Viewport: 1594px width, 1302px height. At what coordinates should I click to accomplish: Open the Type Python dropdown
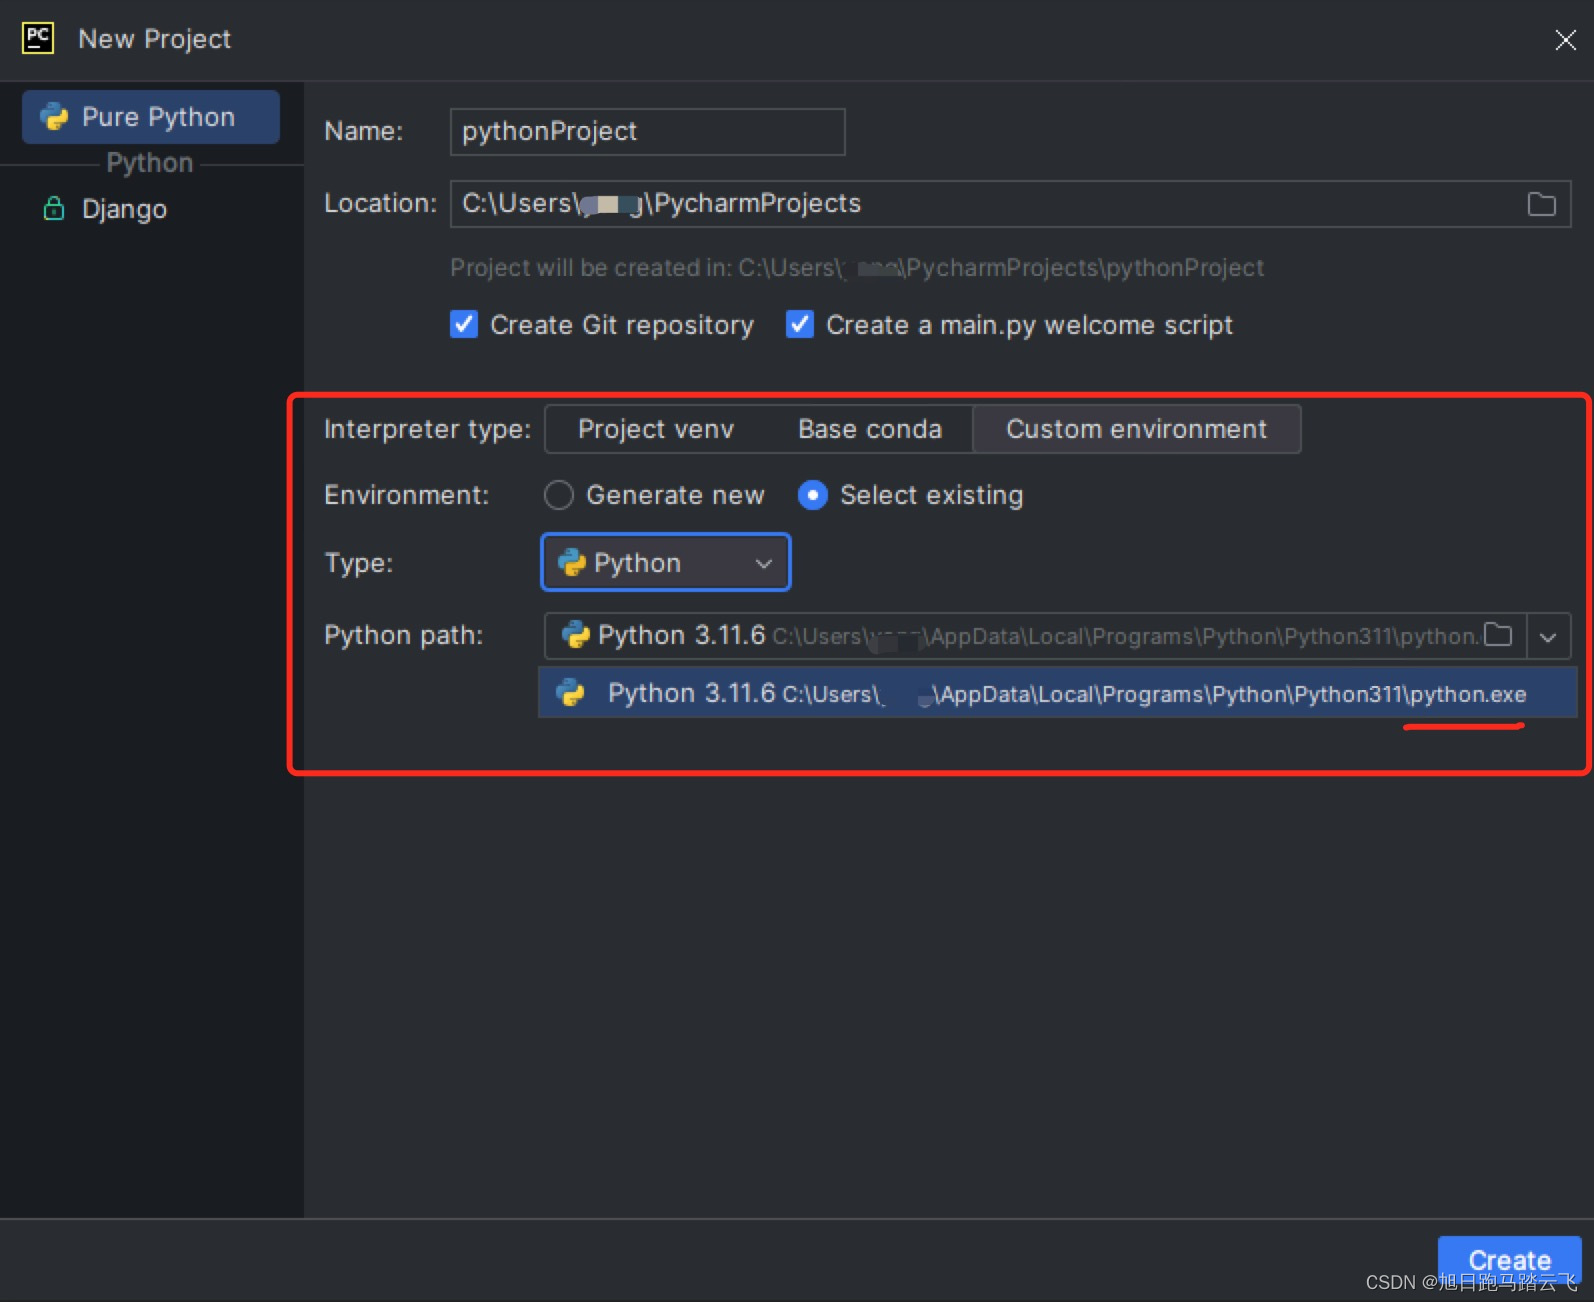pyautogui.click(x=666, y=563)
